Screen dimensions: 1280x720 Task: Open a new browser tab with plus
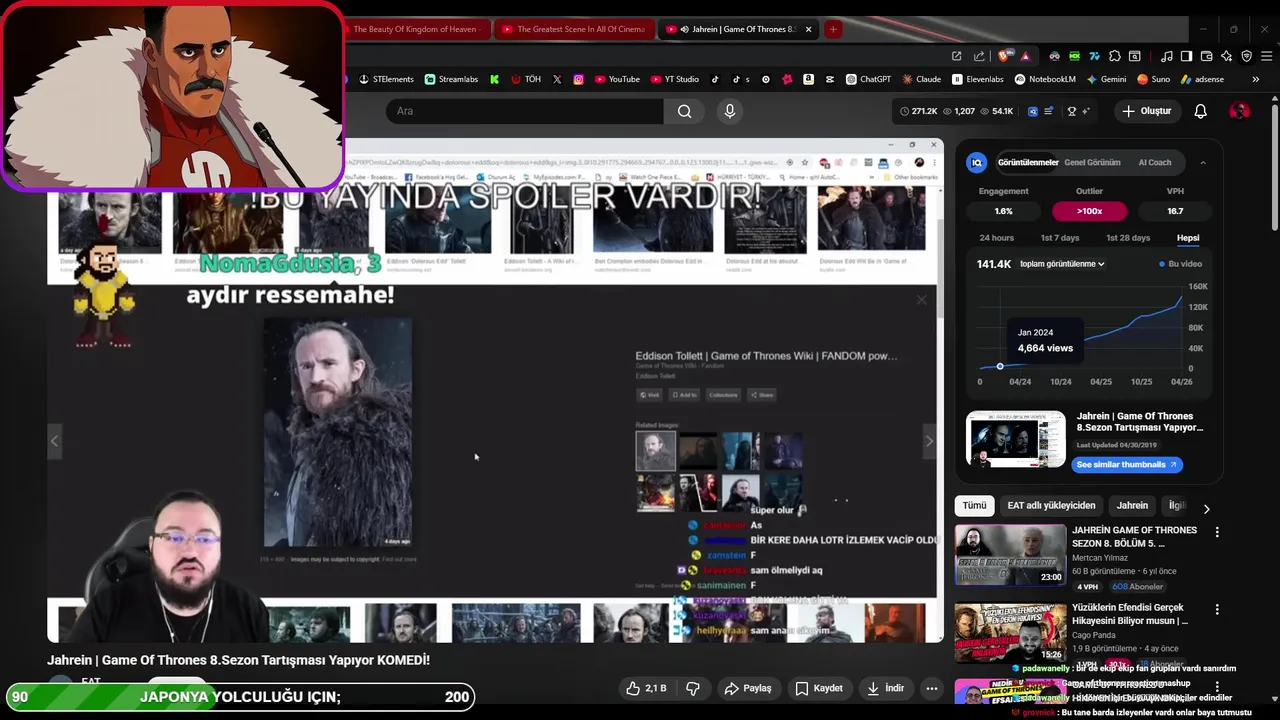point(832,29)
